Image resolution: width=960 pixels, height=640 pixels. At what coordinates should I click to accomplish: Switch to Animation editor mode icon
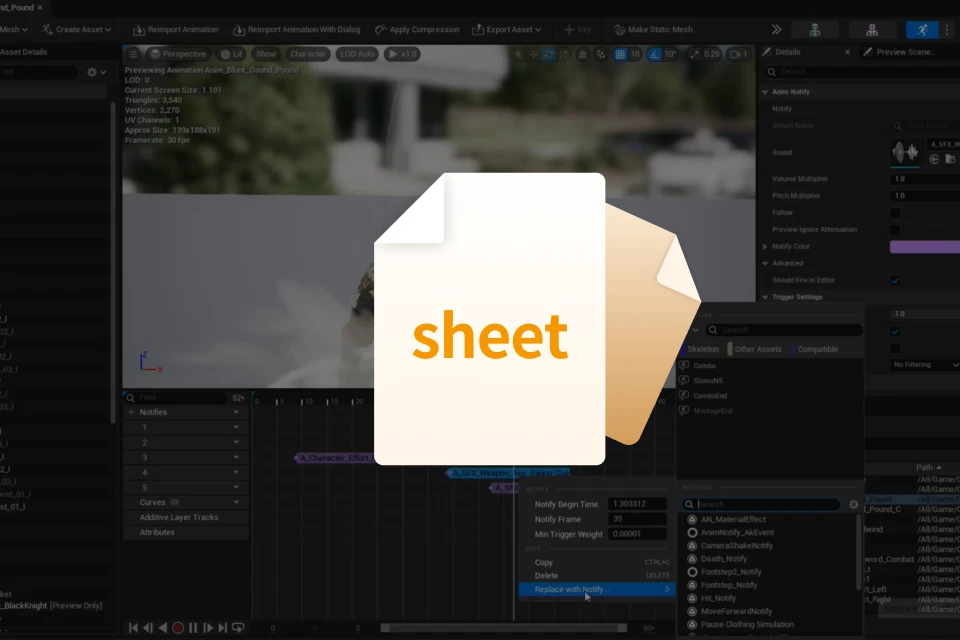922,29
